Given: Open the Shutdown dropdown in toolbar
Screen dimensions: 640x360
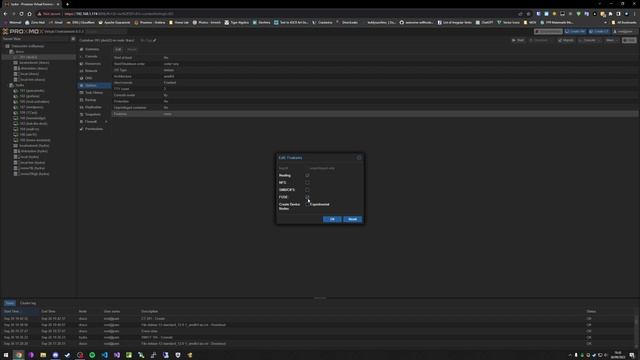Looking at the screenshot, I should click(540, 40).
